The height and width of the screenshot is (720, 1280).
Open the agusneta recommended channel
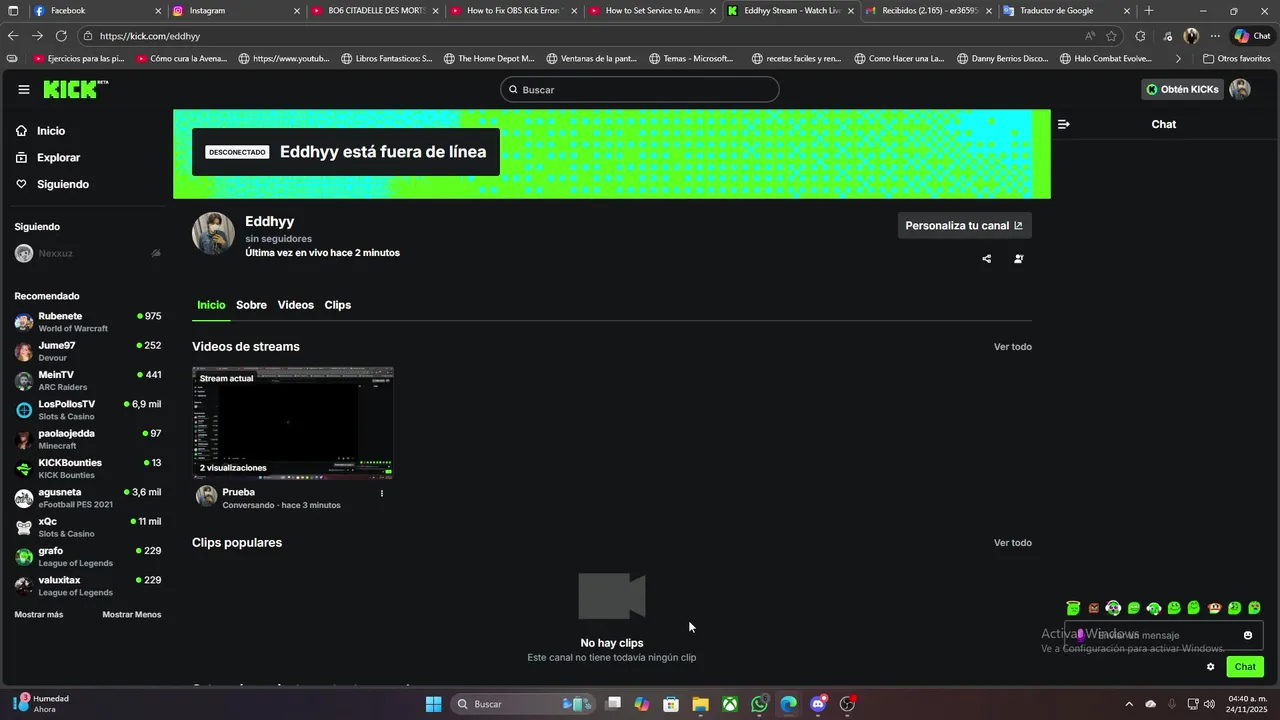point(88,498)
